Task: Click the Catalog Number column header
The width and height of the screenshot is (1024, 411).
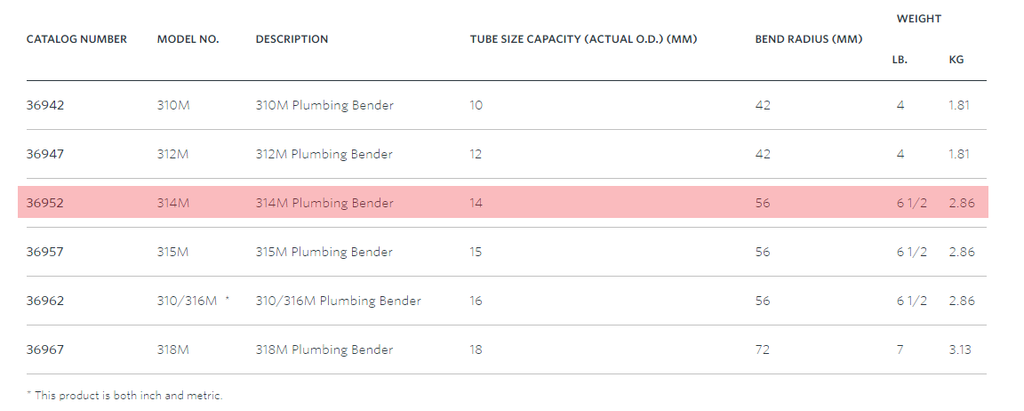Action: pos(76,40)
